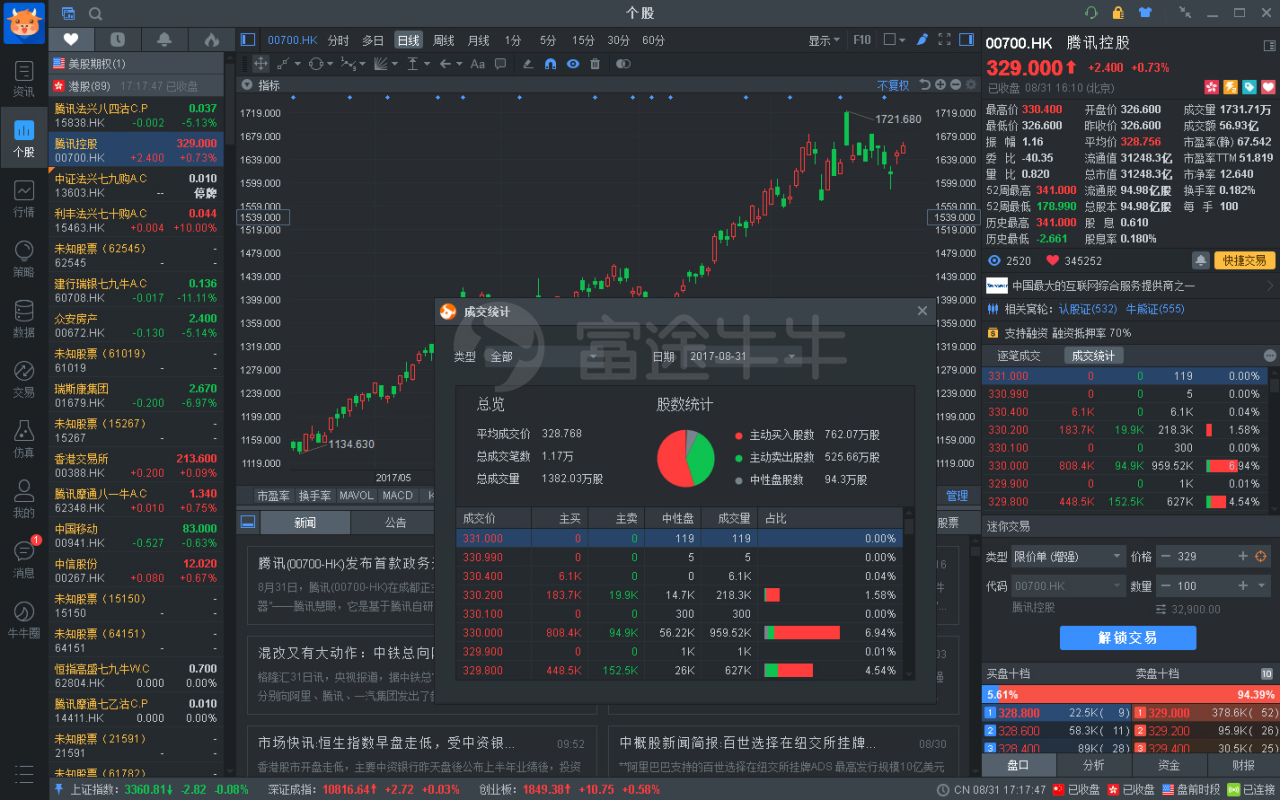This screenshot has width=1280, height=800.
Task: Open the 显示 display dropdown
Action: (824, 40)
